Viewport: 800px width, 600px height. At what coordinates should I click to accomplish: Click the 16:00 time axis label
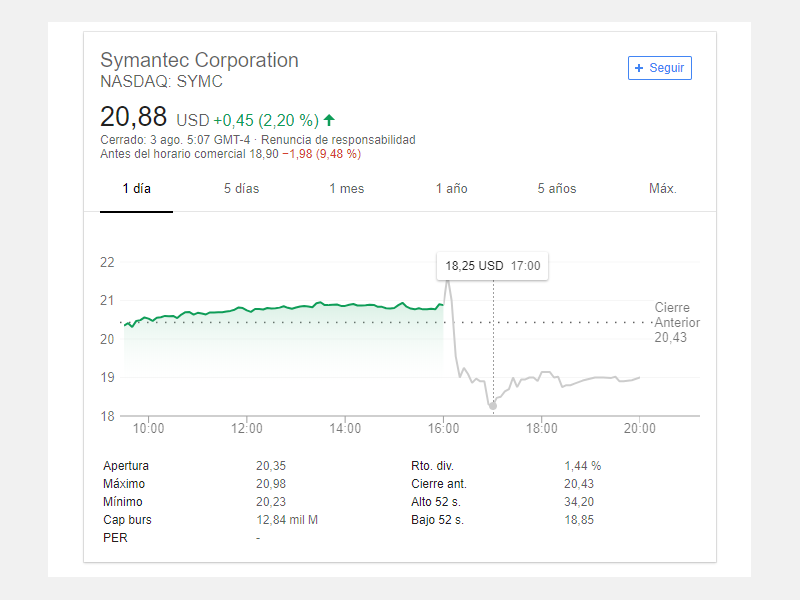coord(443,429)
